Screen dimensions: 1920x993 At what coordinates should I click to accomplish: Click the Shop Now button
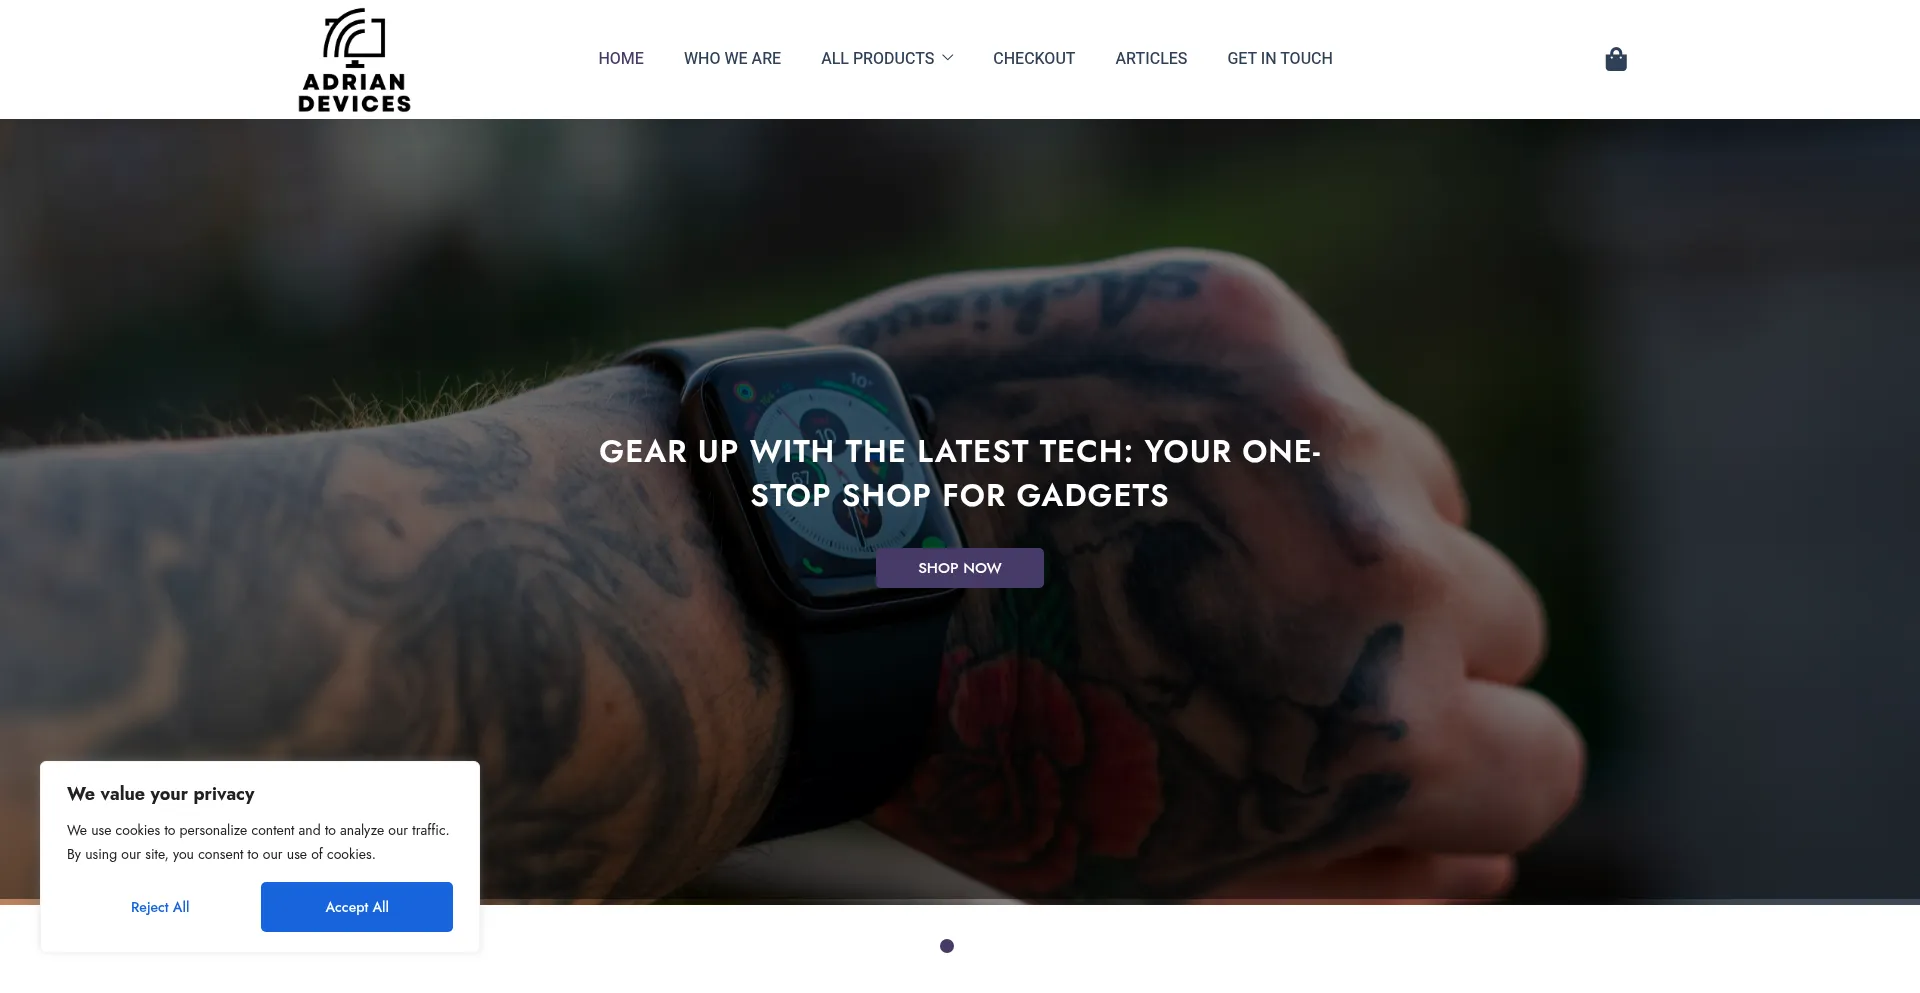(x=960, y=568)
